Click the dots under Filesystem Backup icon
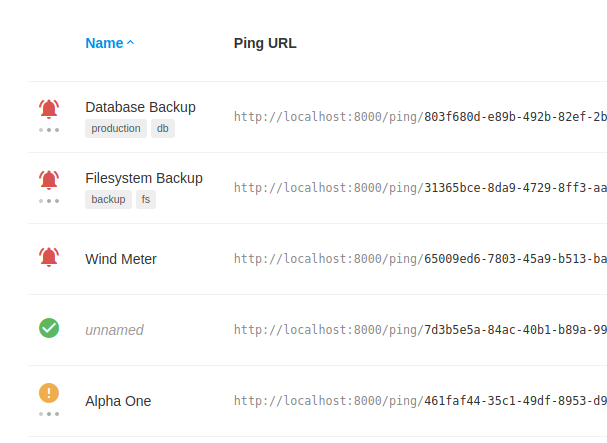This screenshot has width=607, height=443. click(49, 201)
